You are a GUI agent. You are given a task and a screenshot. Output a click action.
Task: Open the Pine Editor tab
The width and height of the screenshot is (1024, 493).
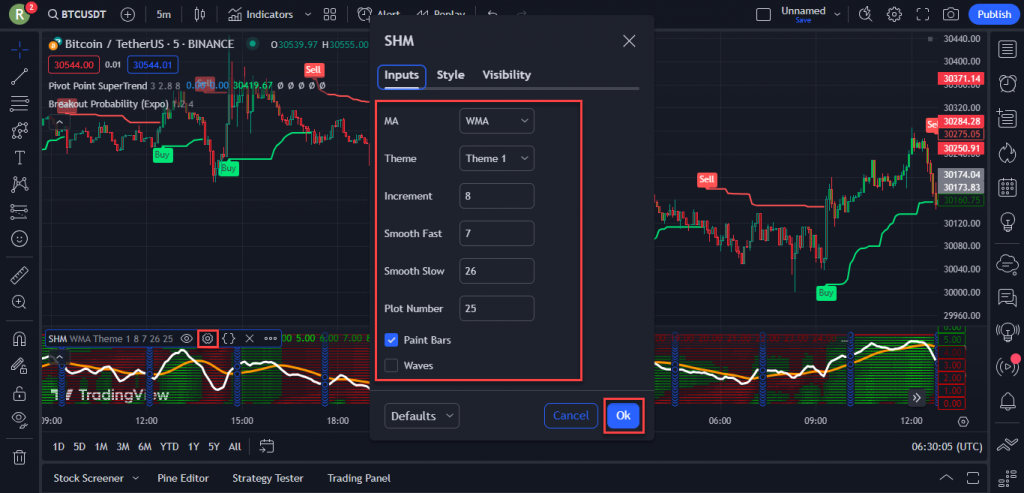click(x=183, y=478)
